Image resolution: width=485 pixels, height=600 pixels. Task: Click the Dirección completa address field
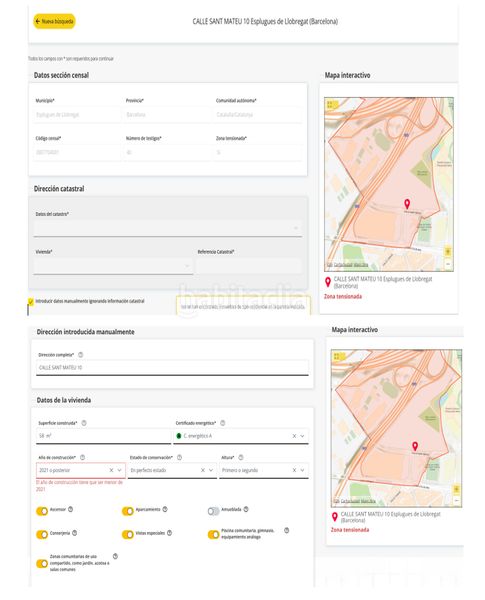tap(172, 367)
